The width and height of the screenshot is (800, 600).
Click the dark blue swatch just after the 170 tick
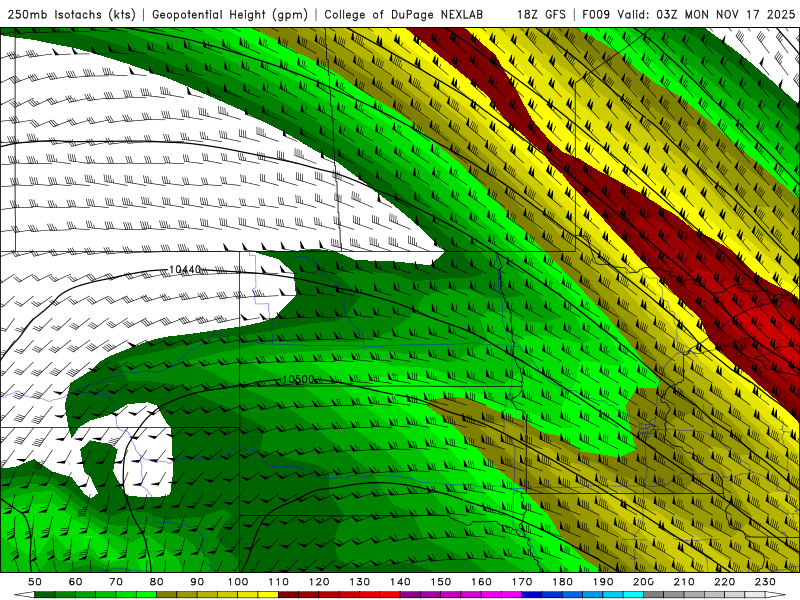coord(532,594)
